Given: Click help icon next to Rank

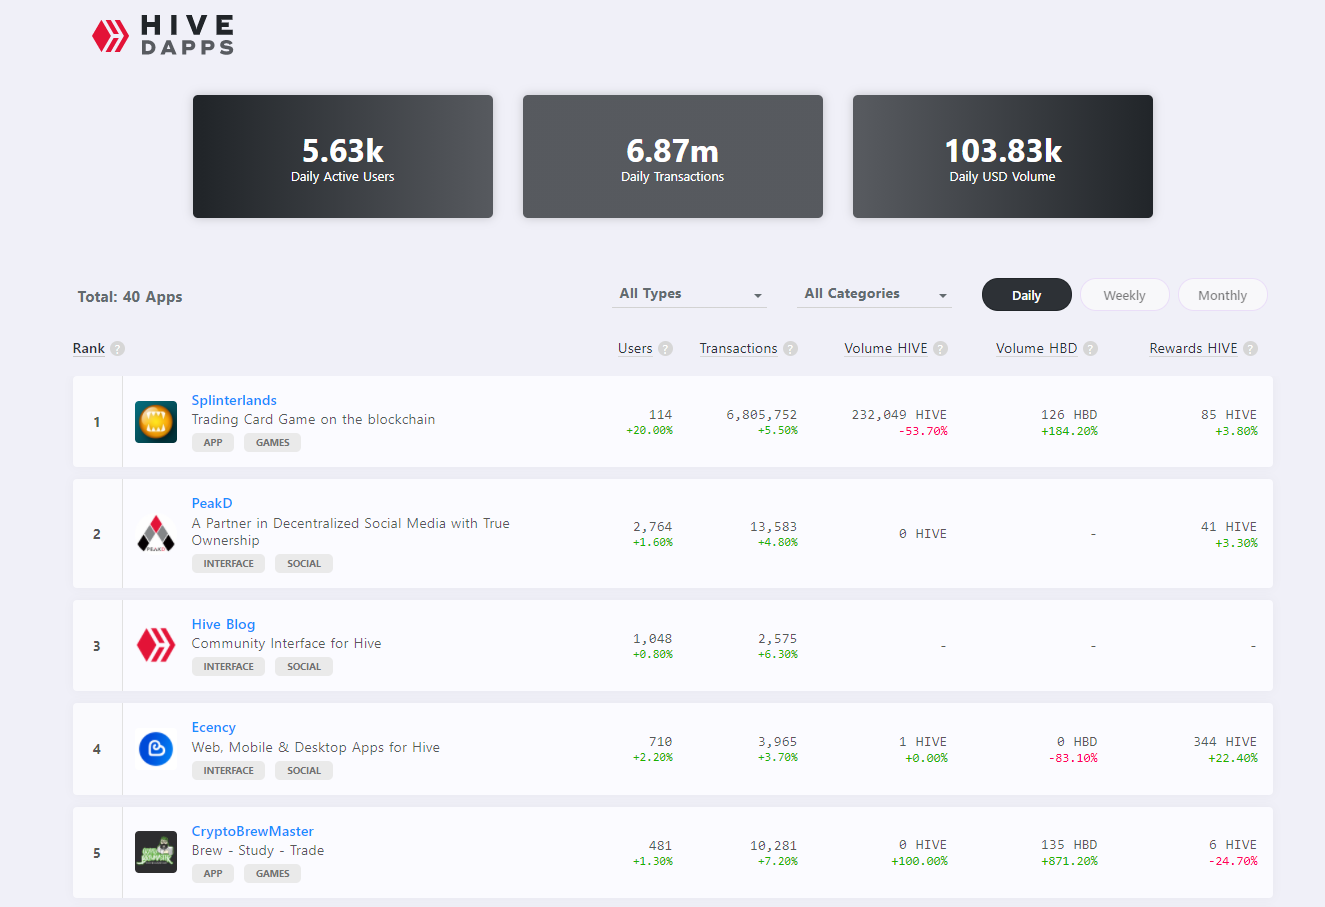Looking at the screenshot, I should [118, 349].
